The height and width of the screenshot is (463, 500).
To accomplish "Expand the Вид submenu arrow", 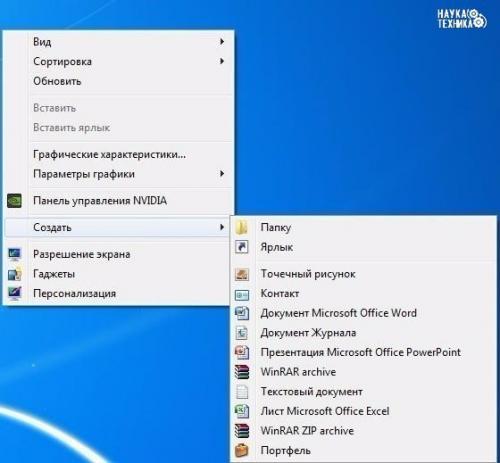I will click(222, 42).
